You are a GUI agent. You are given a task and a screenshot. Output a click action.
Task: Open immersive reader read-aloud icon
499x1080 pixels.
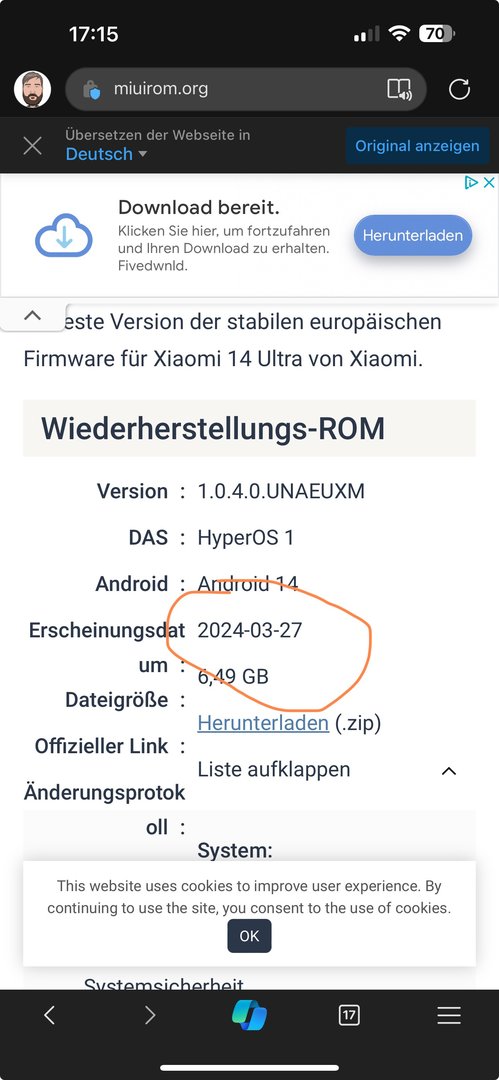click(x=399, y=89)
